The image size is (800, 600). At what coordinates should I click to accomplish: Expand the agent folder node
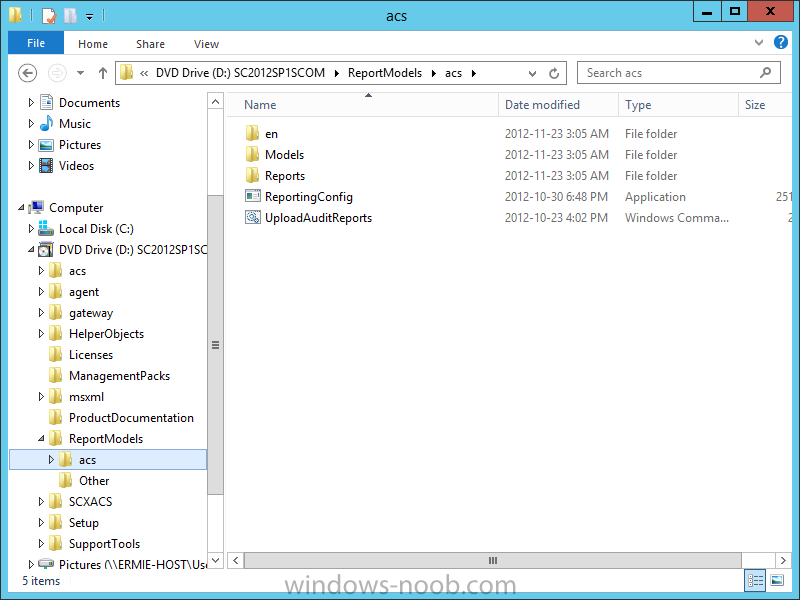point(41,291)
